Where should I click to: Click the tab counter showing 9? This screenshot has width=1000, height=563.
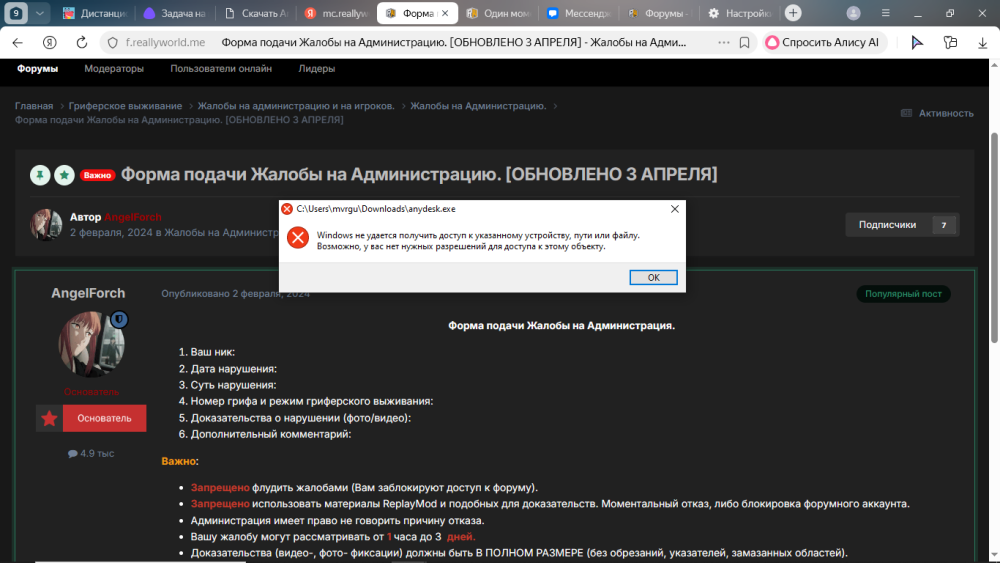16,13
